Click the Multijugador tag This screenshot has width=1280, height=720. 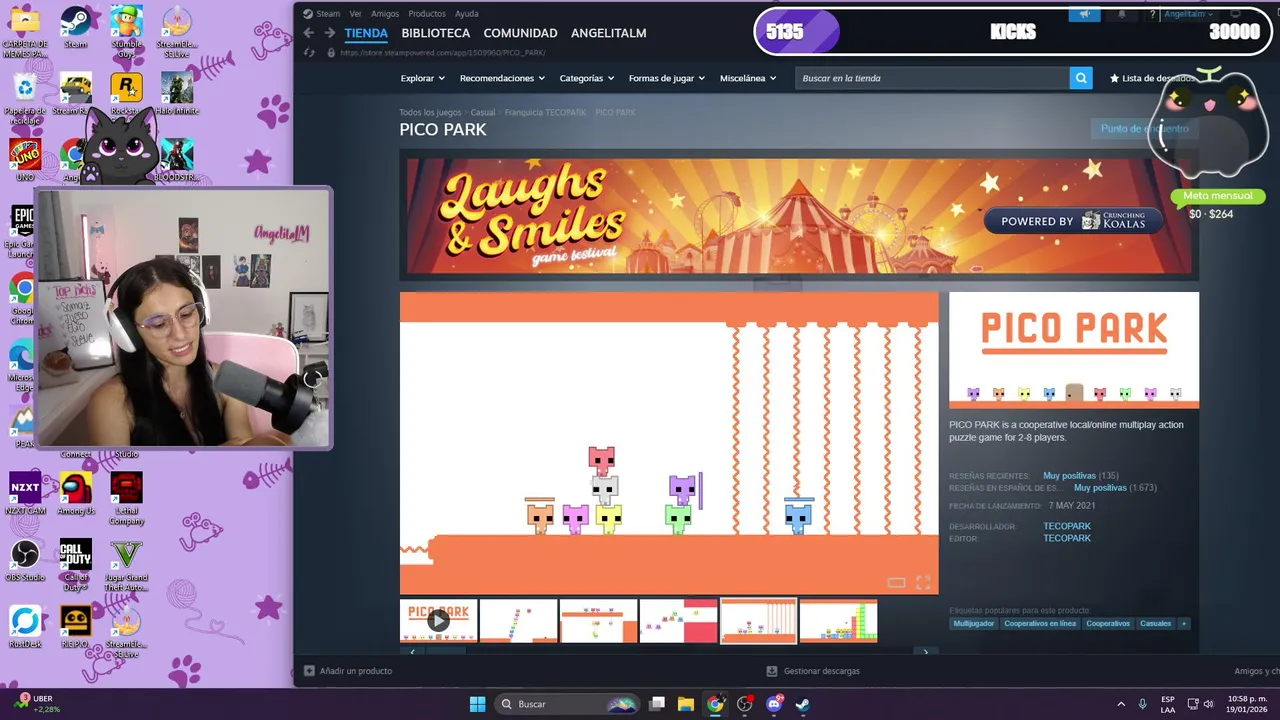coord(973,623)
